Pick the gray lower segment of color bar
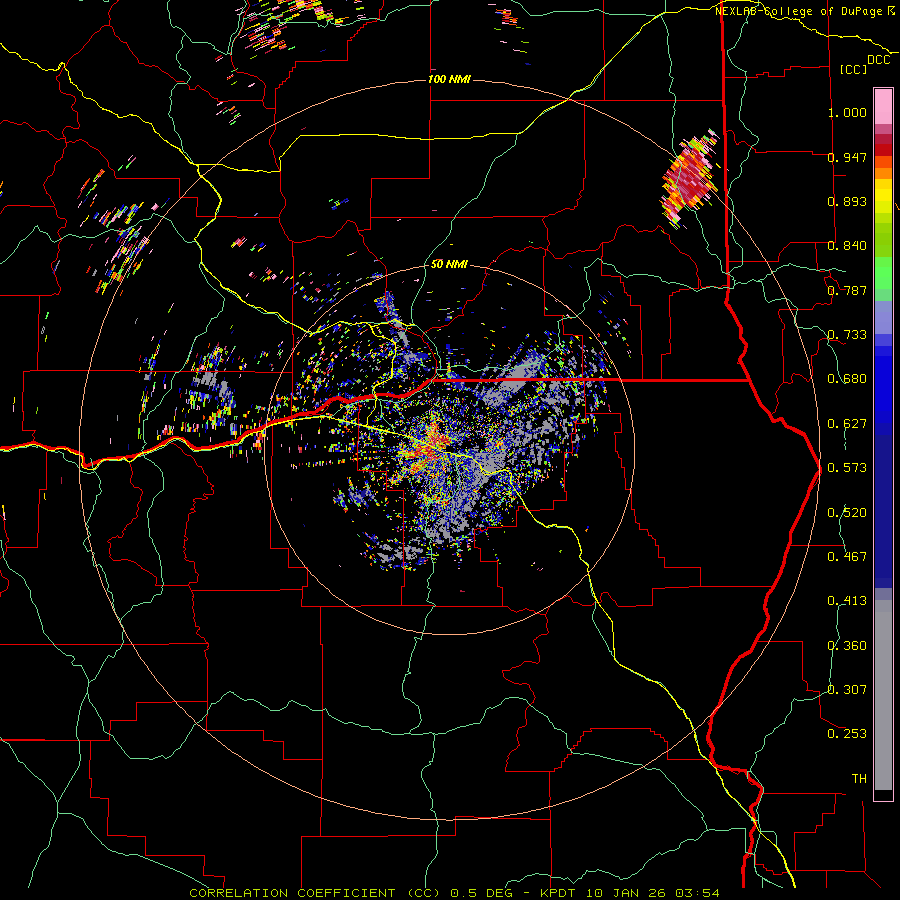Viewport: 900px width, 900px height. [883, 695]
